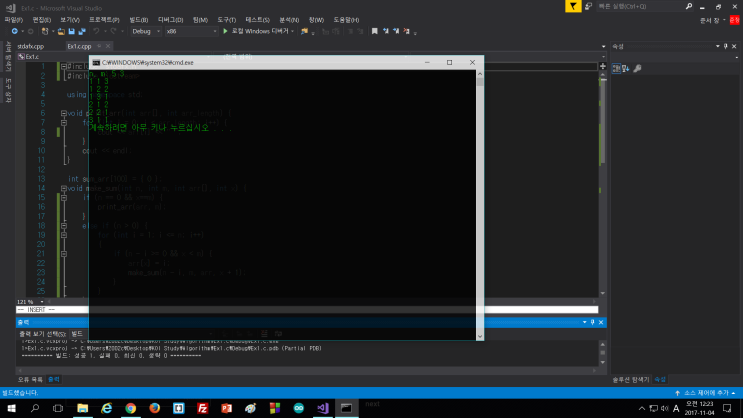This screenshot has height=418, width=743.
Task: Open the 보기(V) menu
Action: [70, 20]
